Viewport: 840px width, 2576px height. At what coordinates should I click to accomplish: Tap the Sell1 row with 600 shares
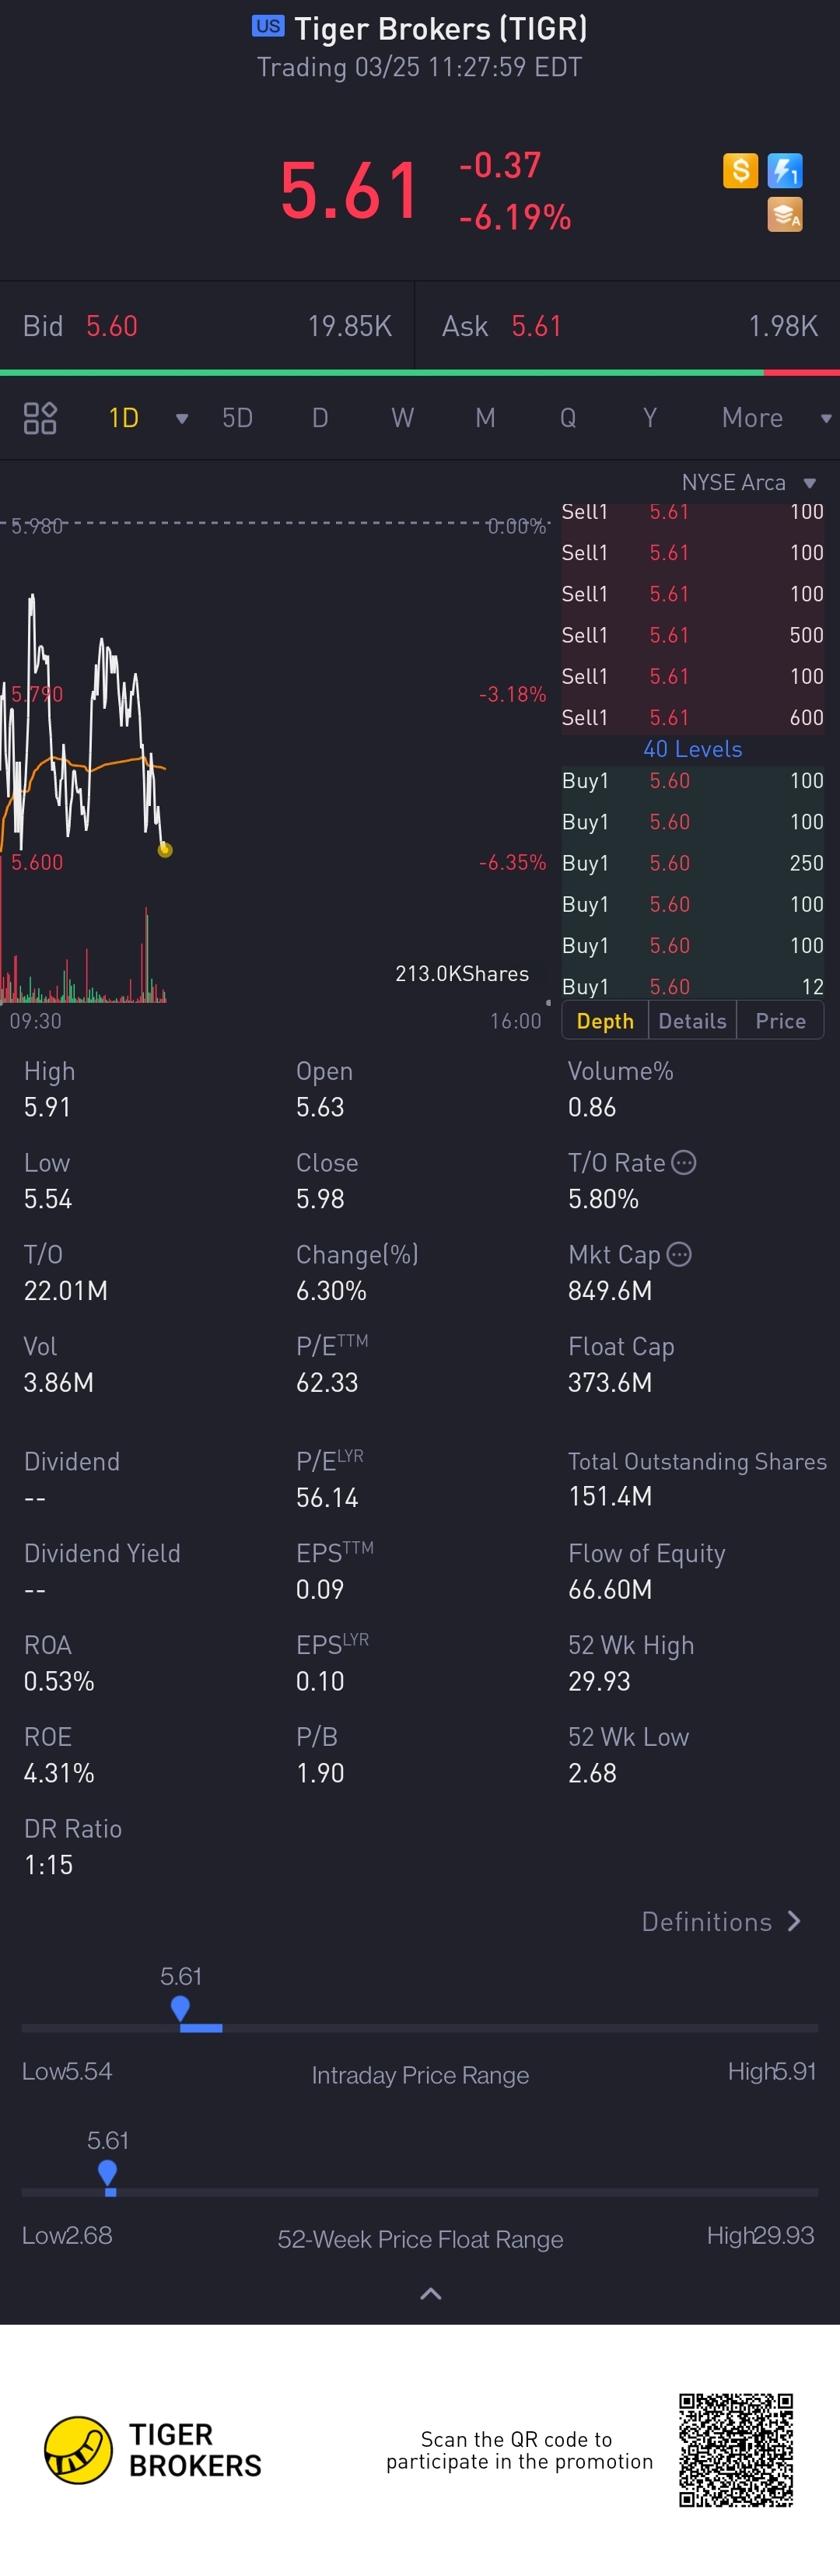click(x=692, y=717)
